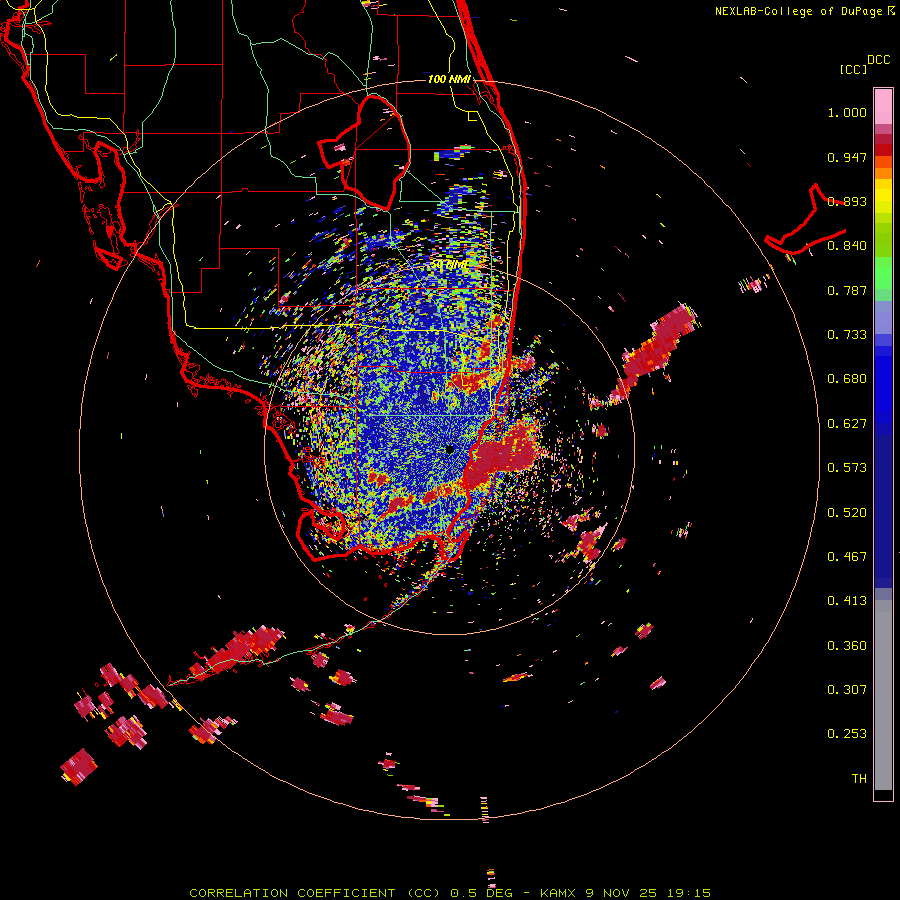Click the bright green segment of the color bar
Image resolution: width=900 pixels, height=900 pixels.
883,273
